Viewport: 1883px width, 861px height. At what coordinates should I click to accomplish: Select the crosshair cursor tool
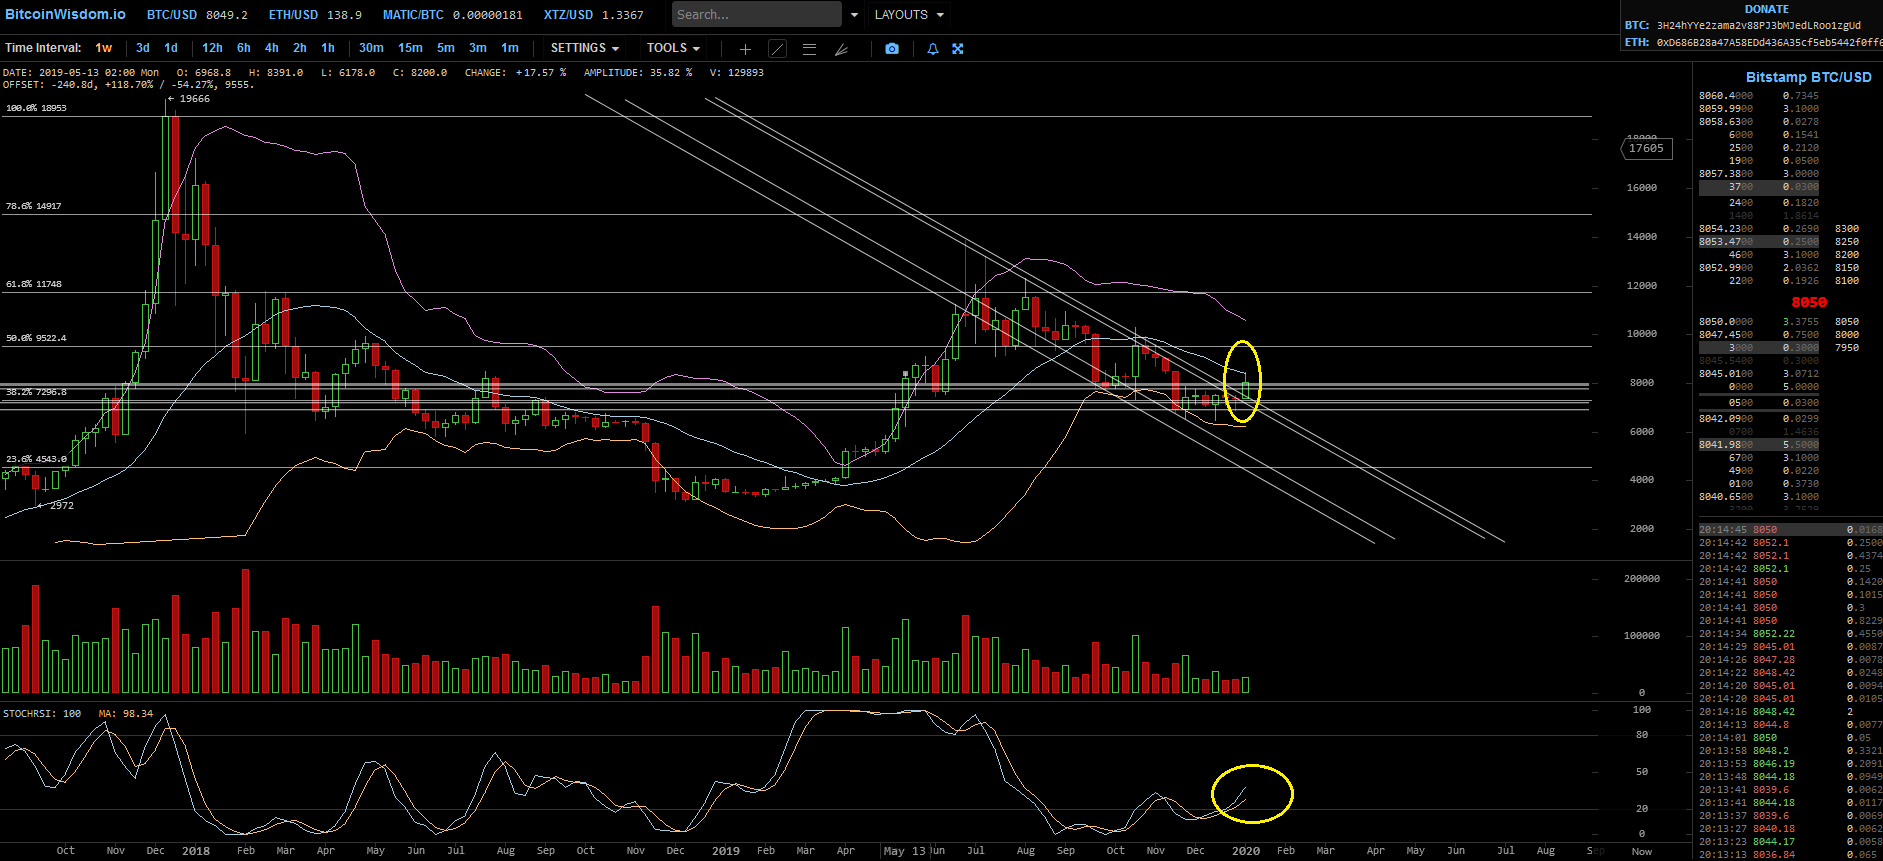(x=745, y=48)
